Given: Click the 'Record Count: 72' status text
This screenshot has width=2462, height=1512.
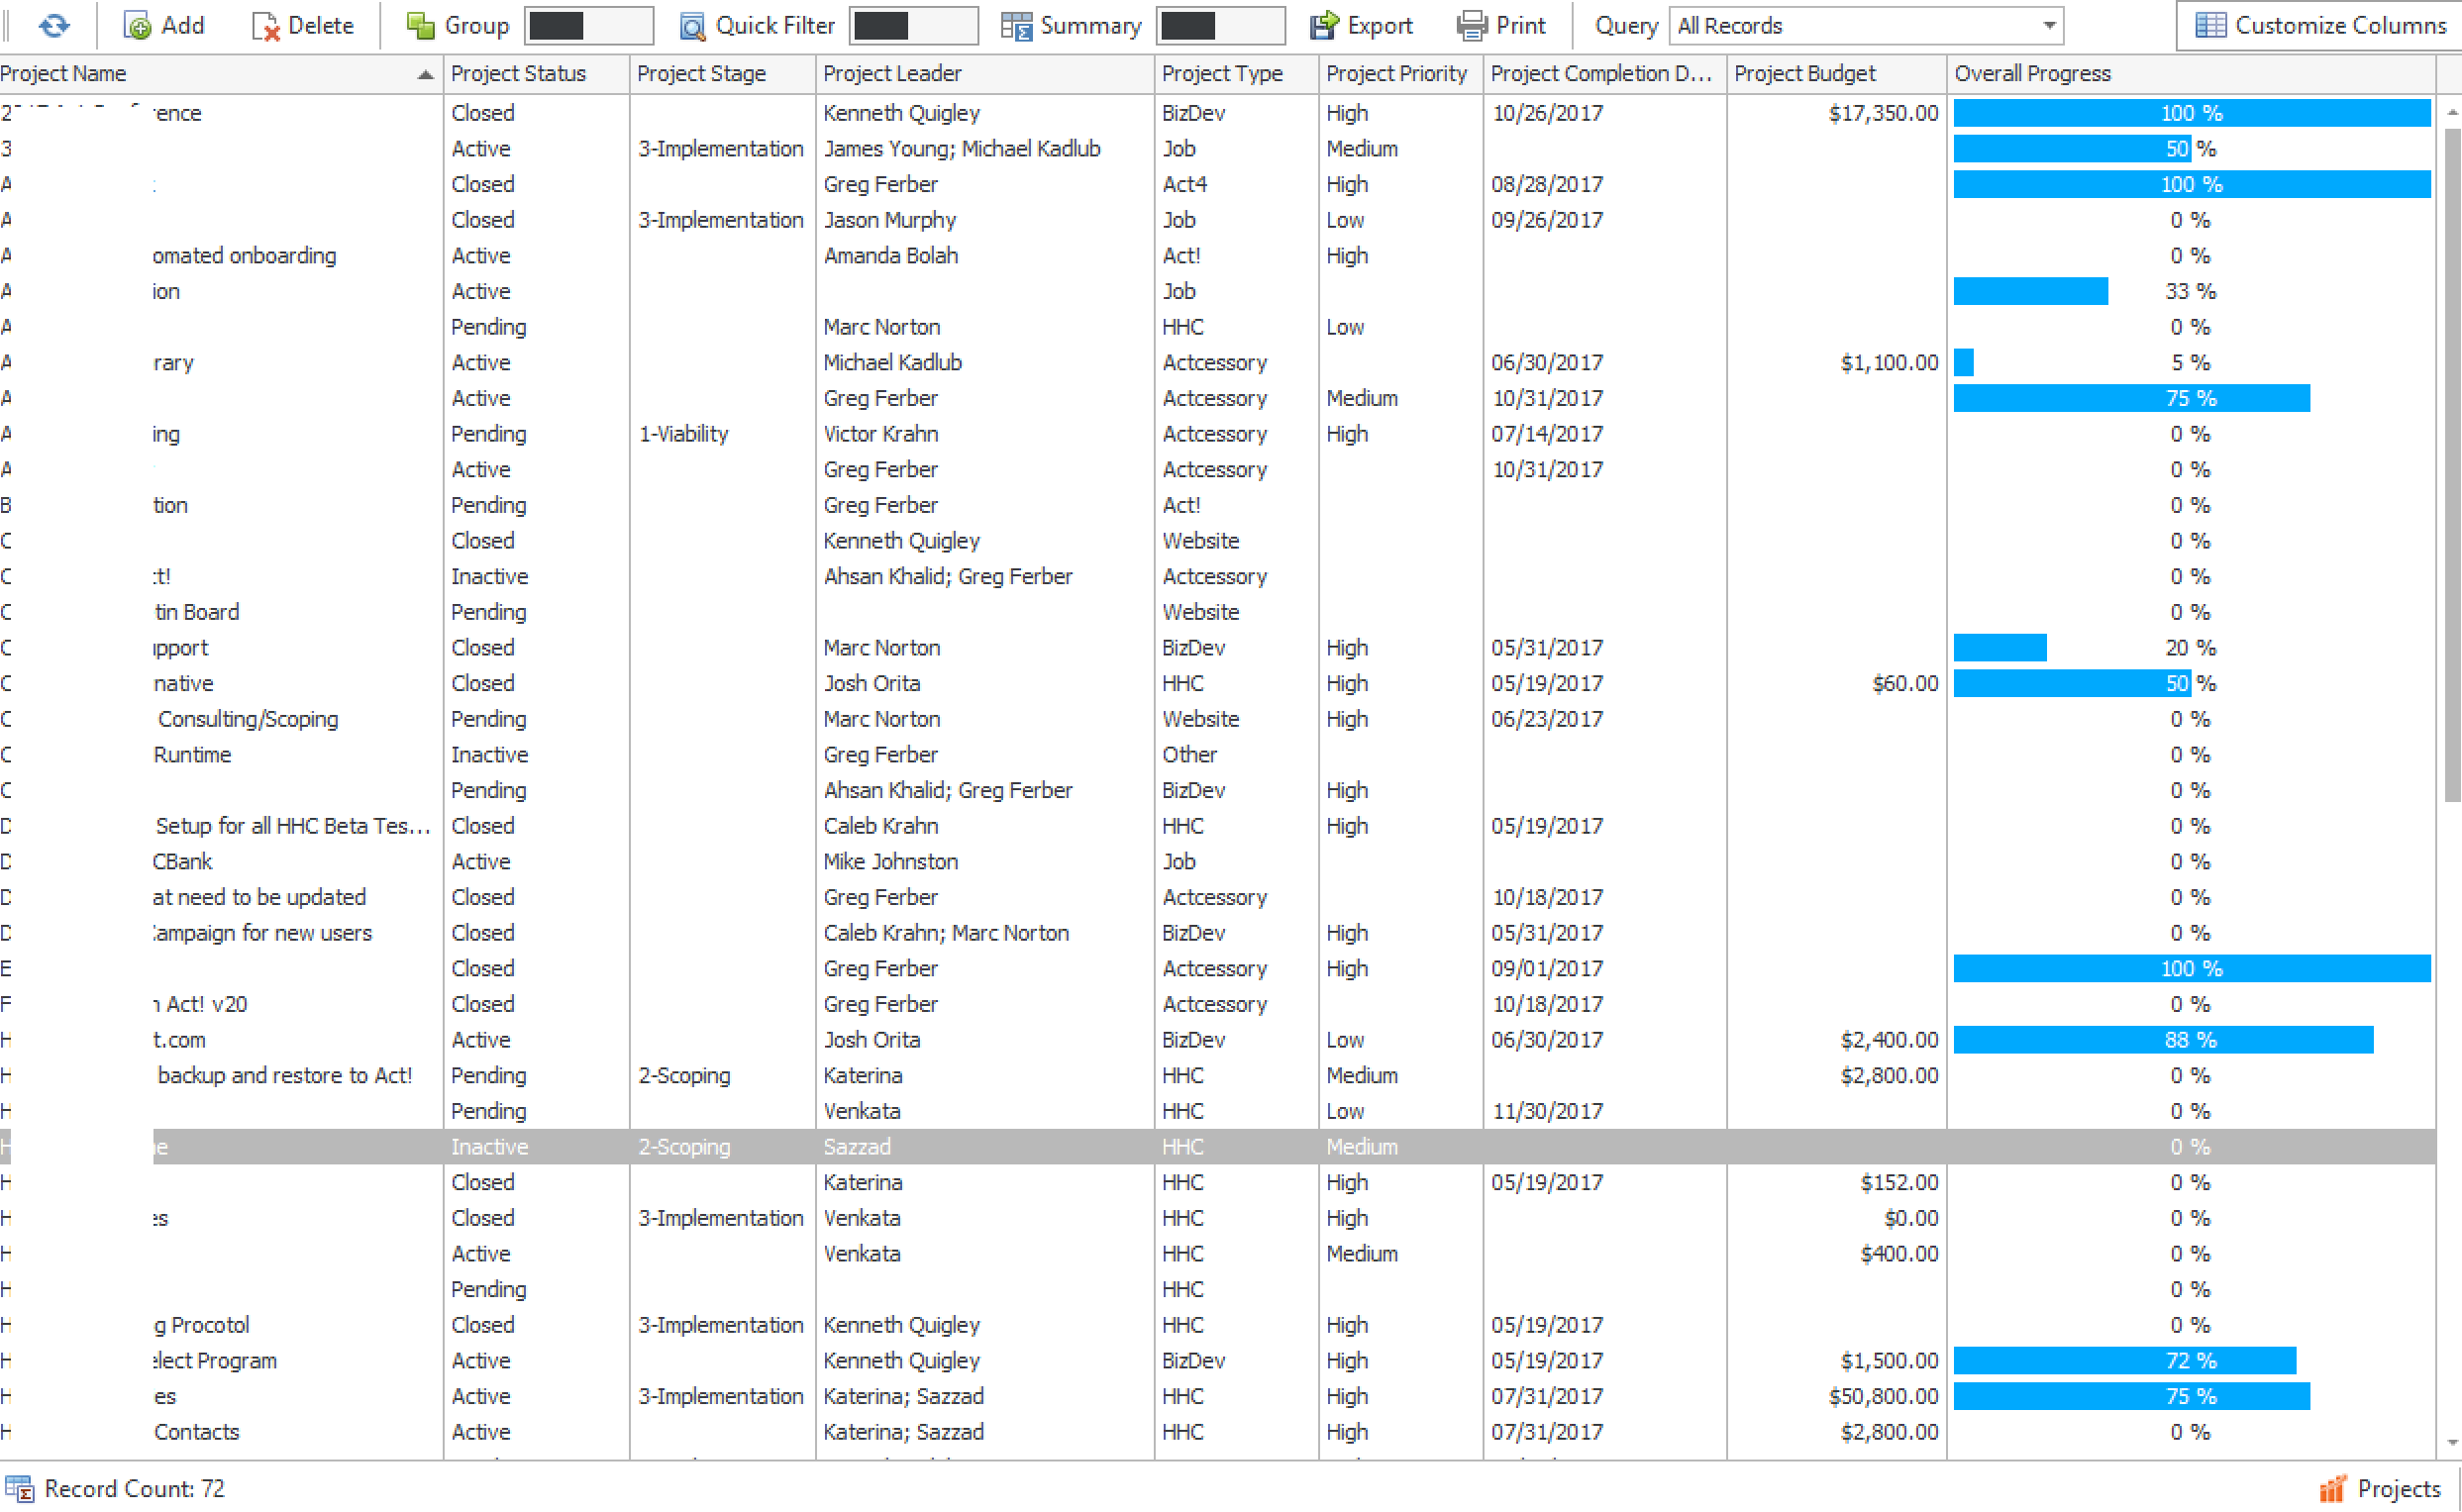Looking at the screenshot, I should 134,1489.
